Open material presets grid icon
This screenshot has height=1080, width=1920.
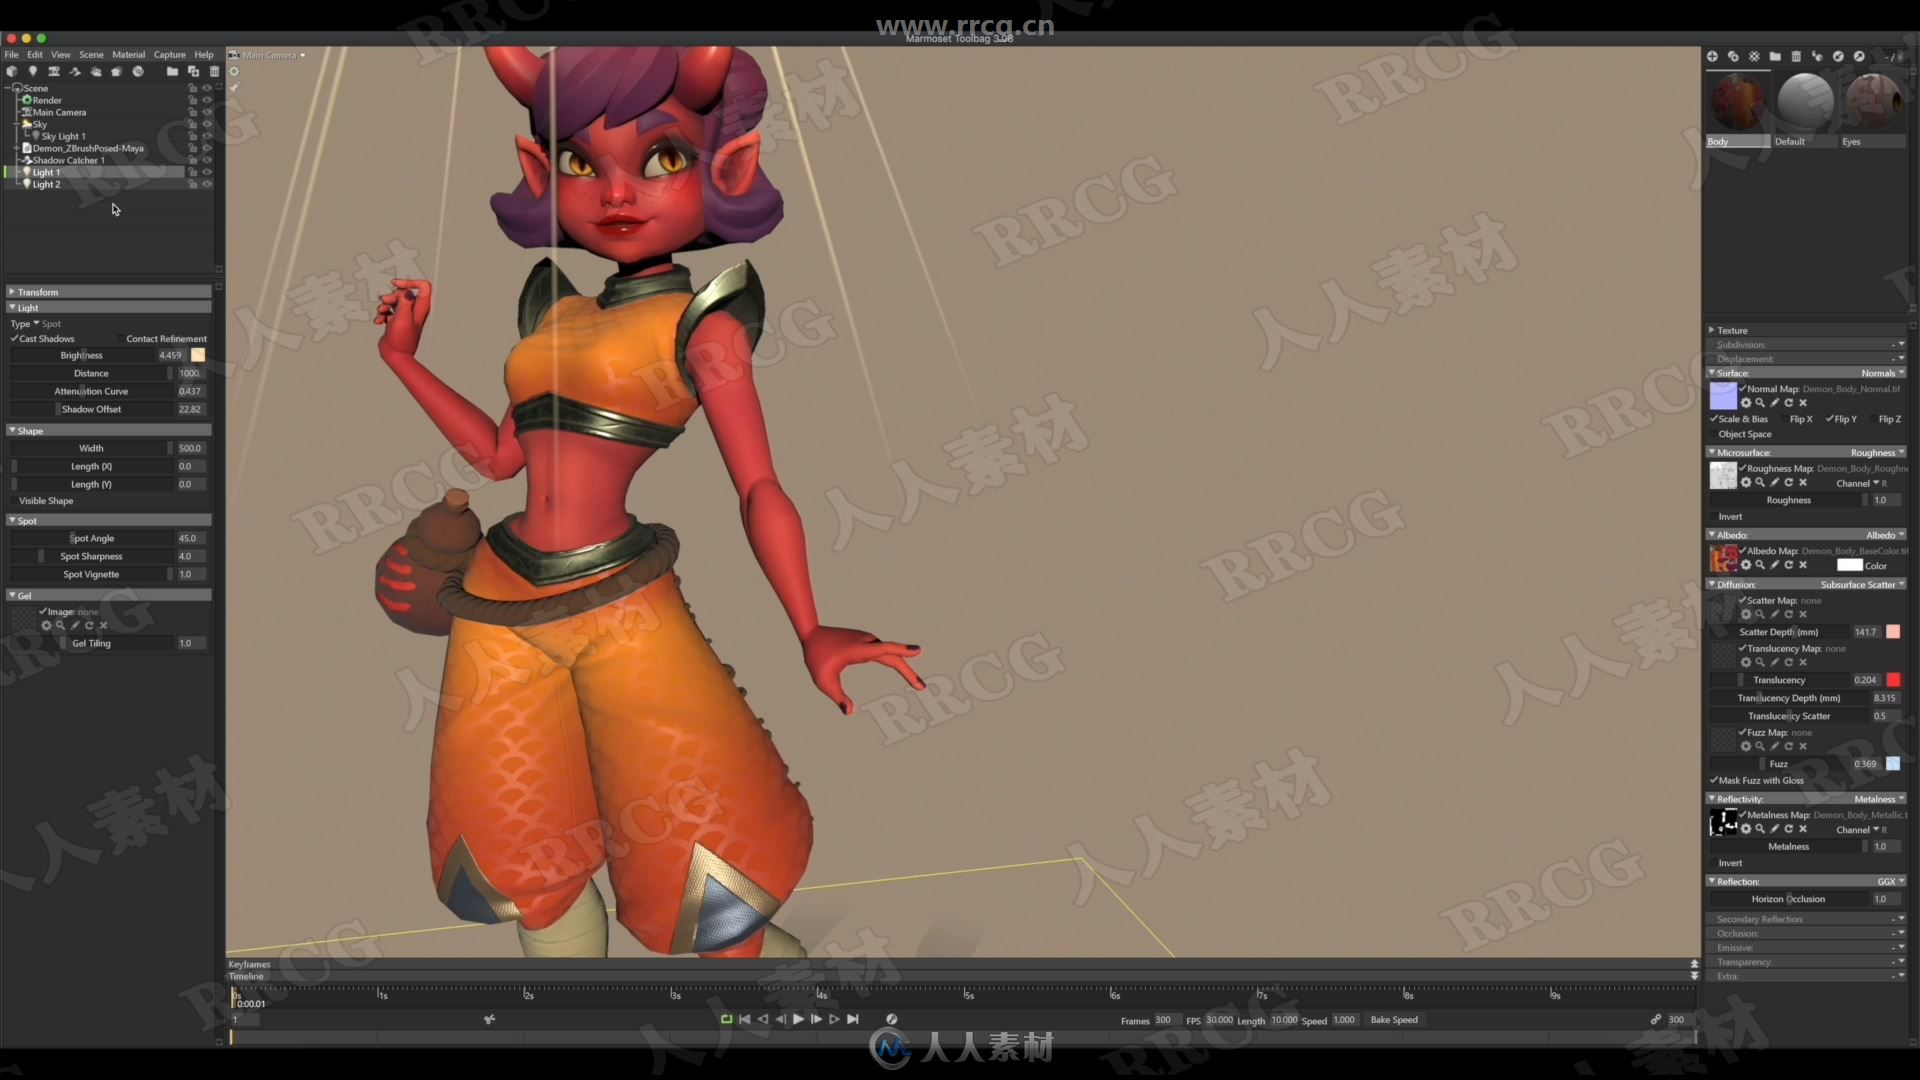click(1754, 57)
